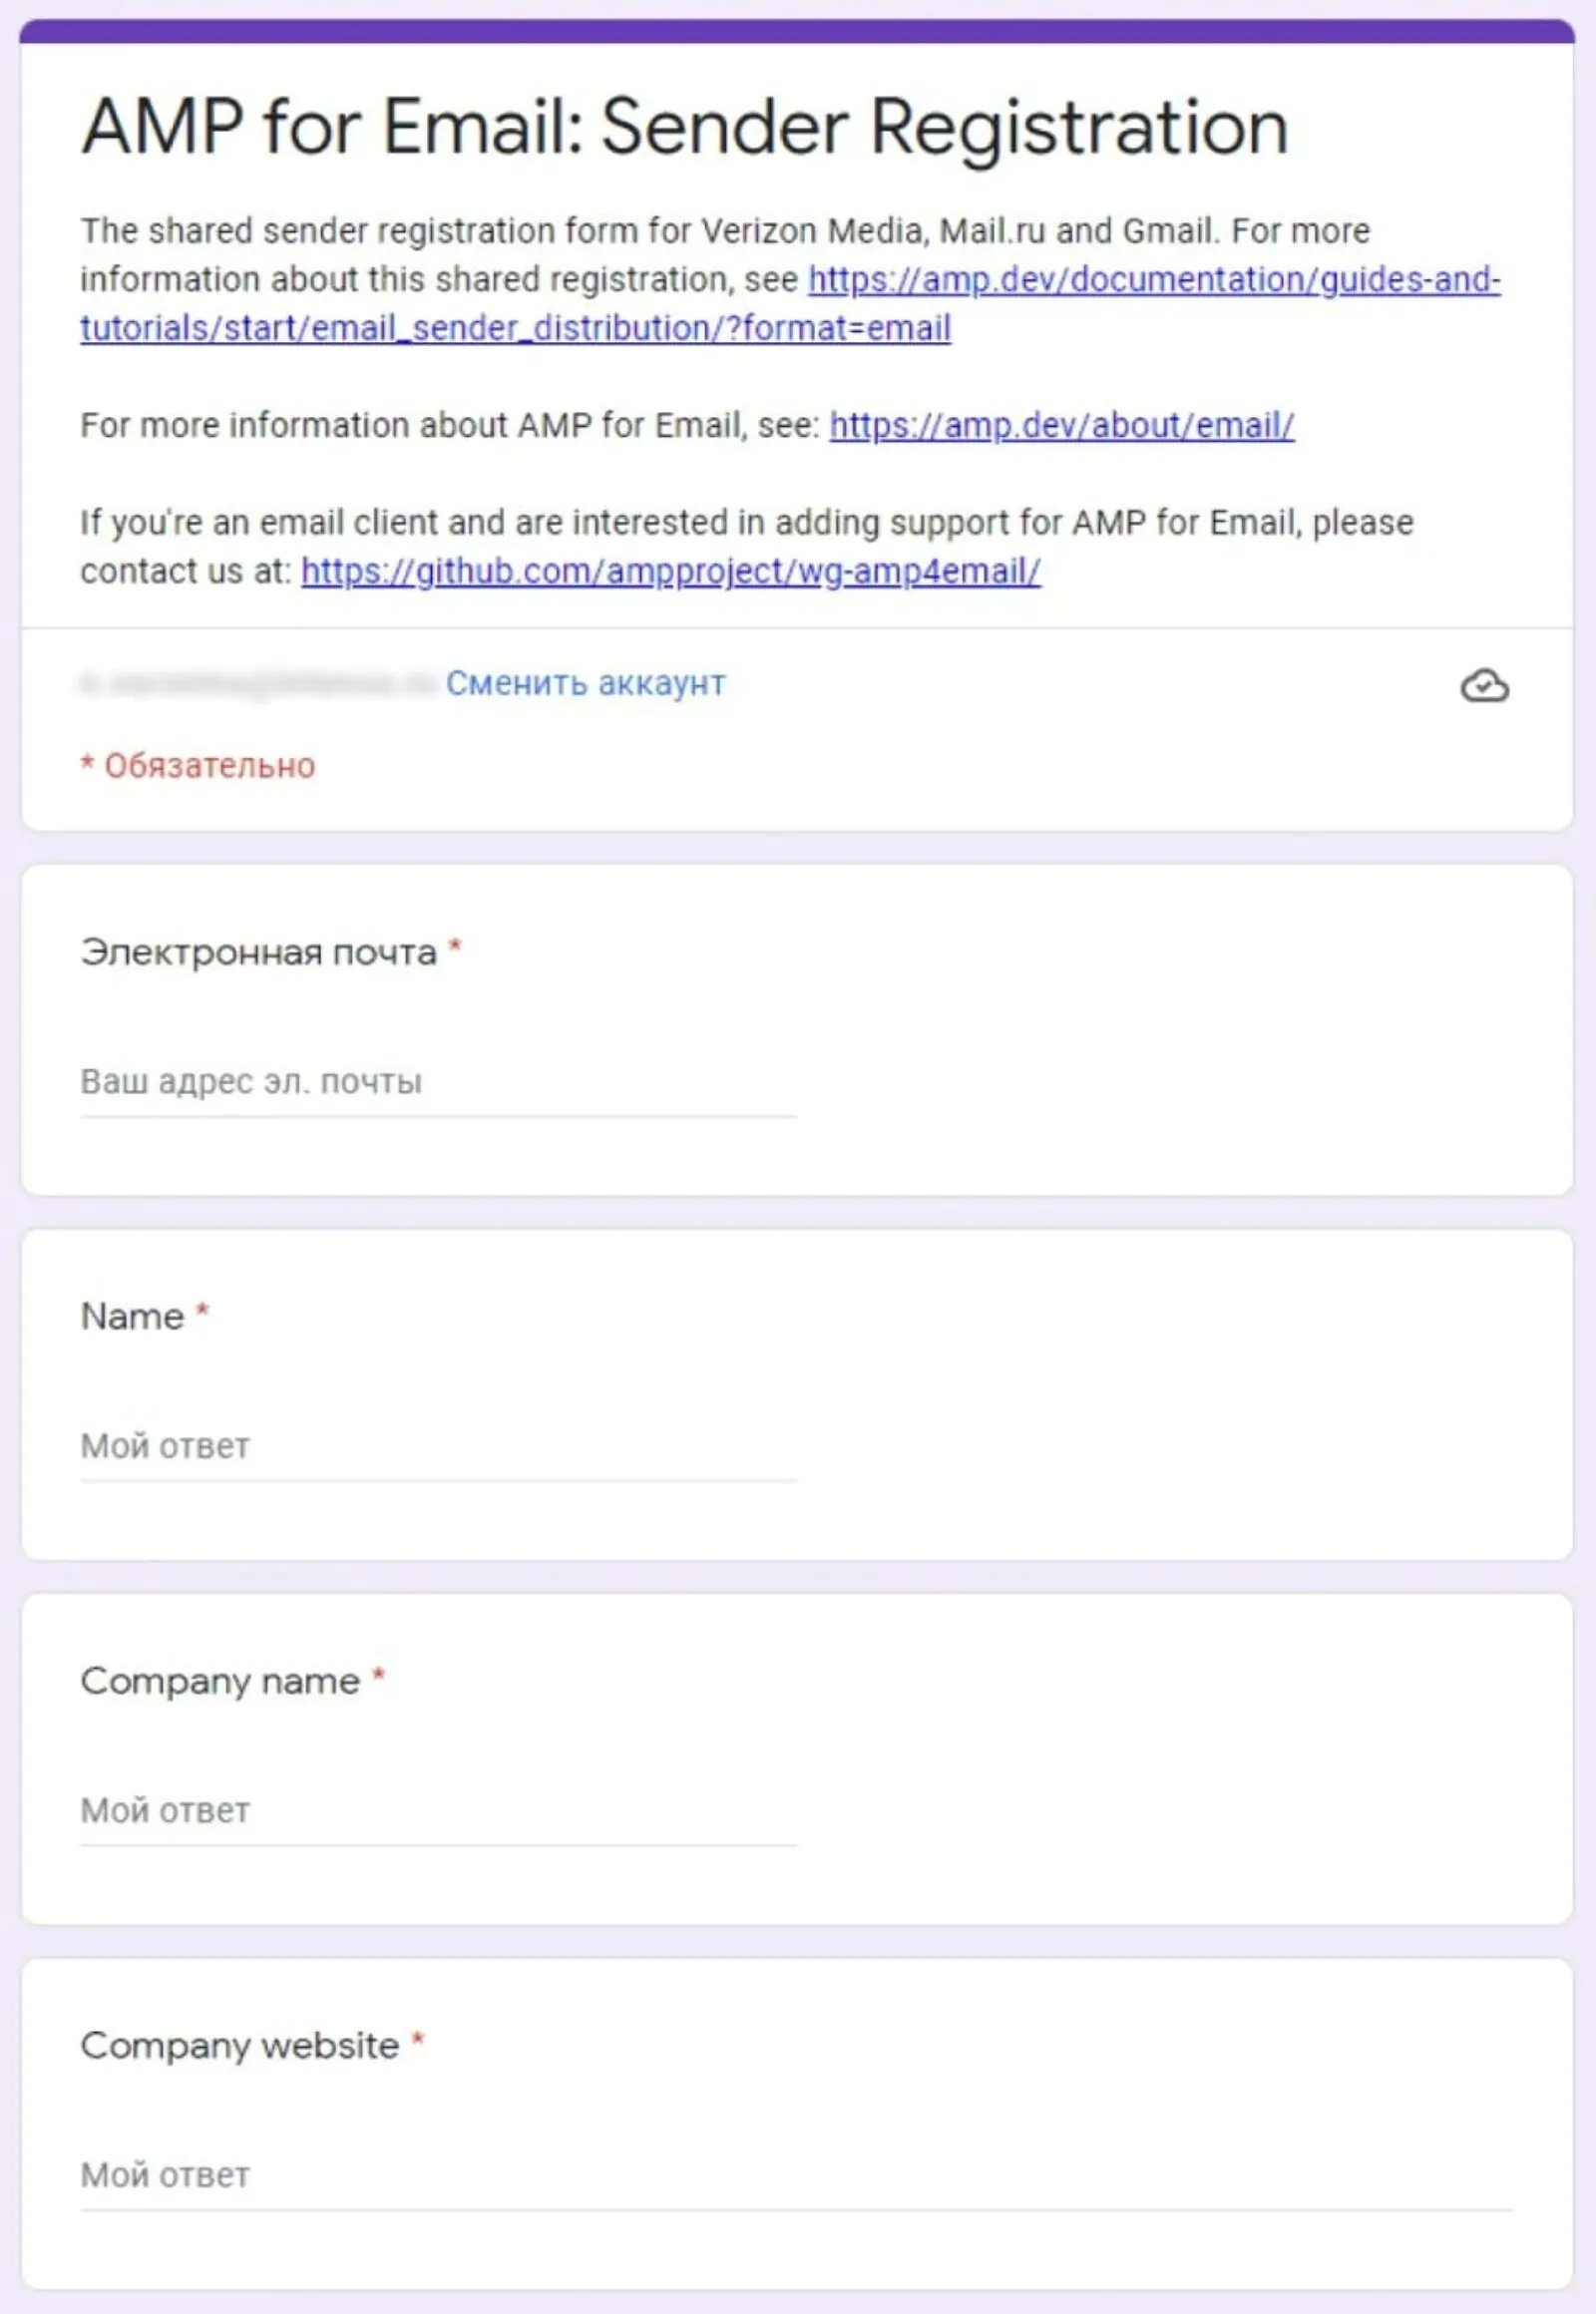Open the email_sender_distribution documentation link
This screenshot has width=1596, height=2314.
click(790, 303)
